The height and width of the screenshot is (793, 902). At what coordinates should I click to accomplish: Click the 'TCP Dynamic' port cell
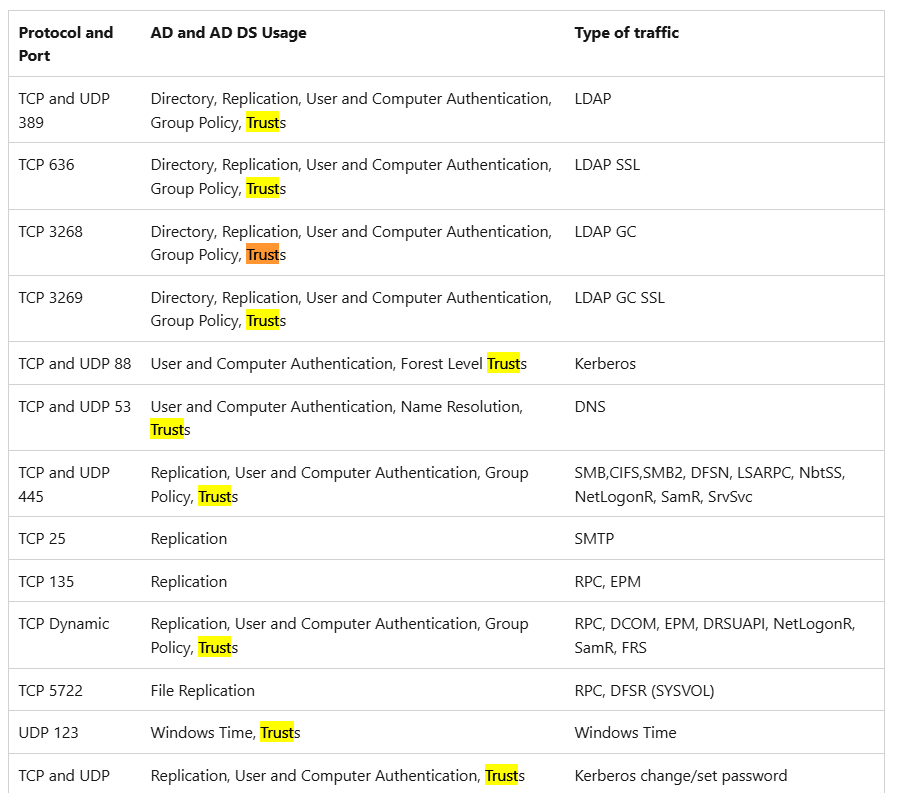(64, 624)
